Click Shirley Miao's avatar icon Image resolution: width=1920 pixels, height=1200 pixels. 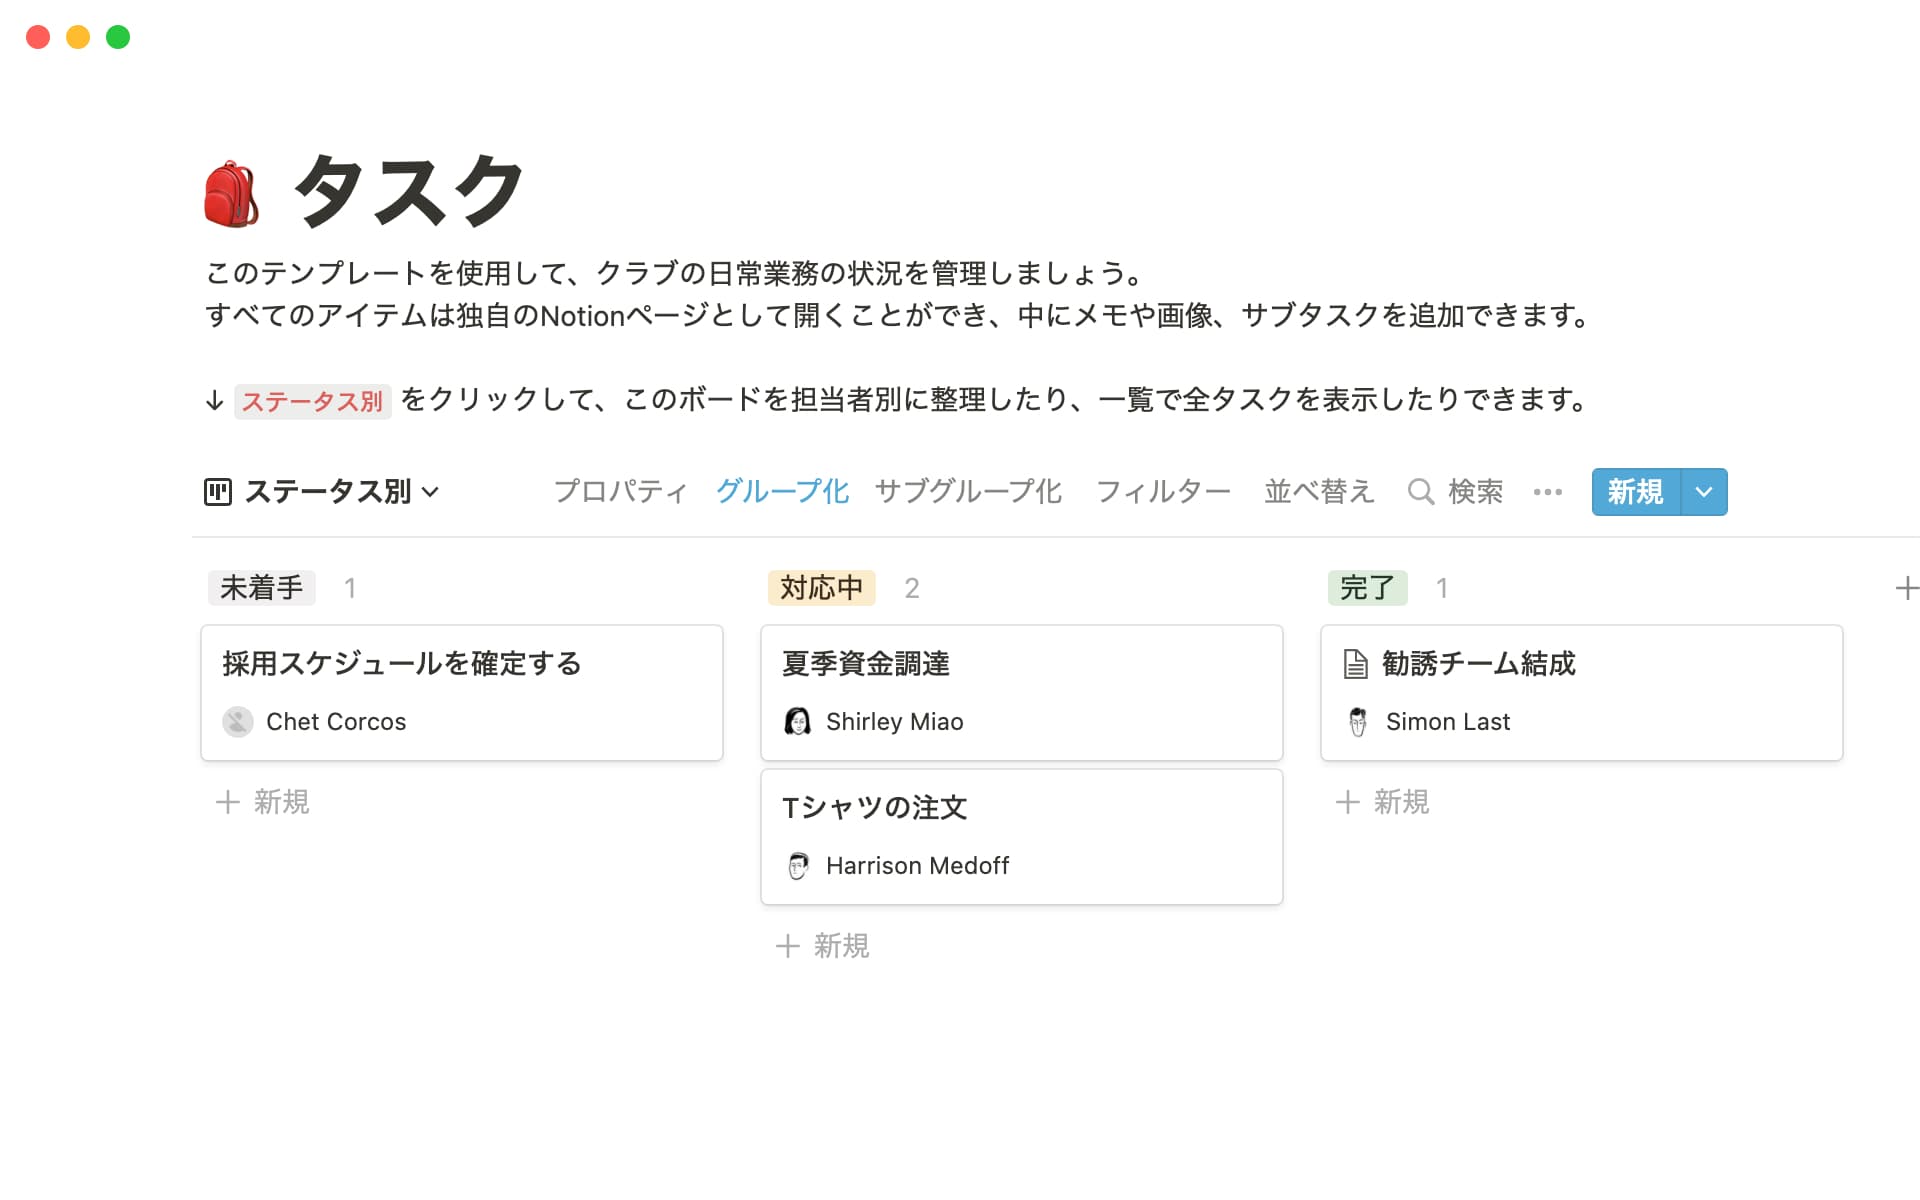(797, 721)
